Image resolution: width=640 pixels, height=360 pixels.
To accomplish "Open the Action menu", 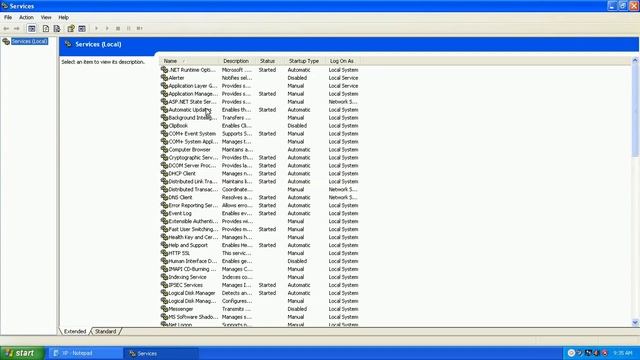I will (x=26, y=18).
